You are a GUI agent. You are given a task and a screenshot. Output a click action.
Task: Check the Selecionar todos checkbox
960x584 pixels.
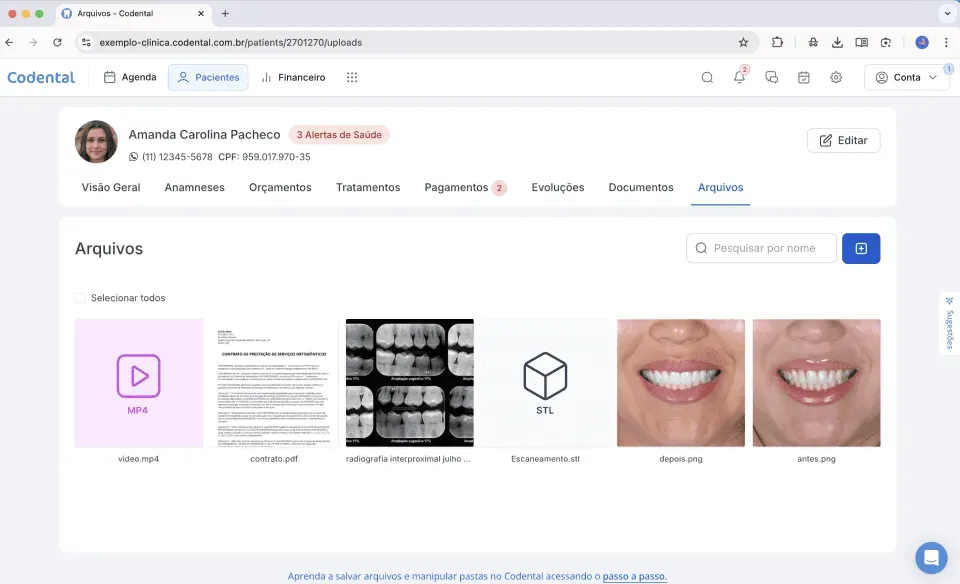click(80, 298)
